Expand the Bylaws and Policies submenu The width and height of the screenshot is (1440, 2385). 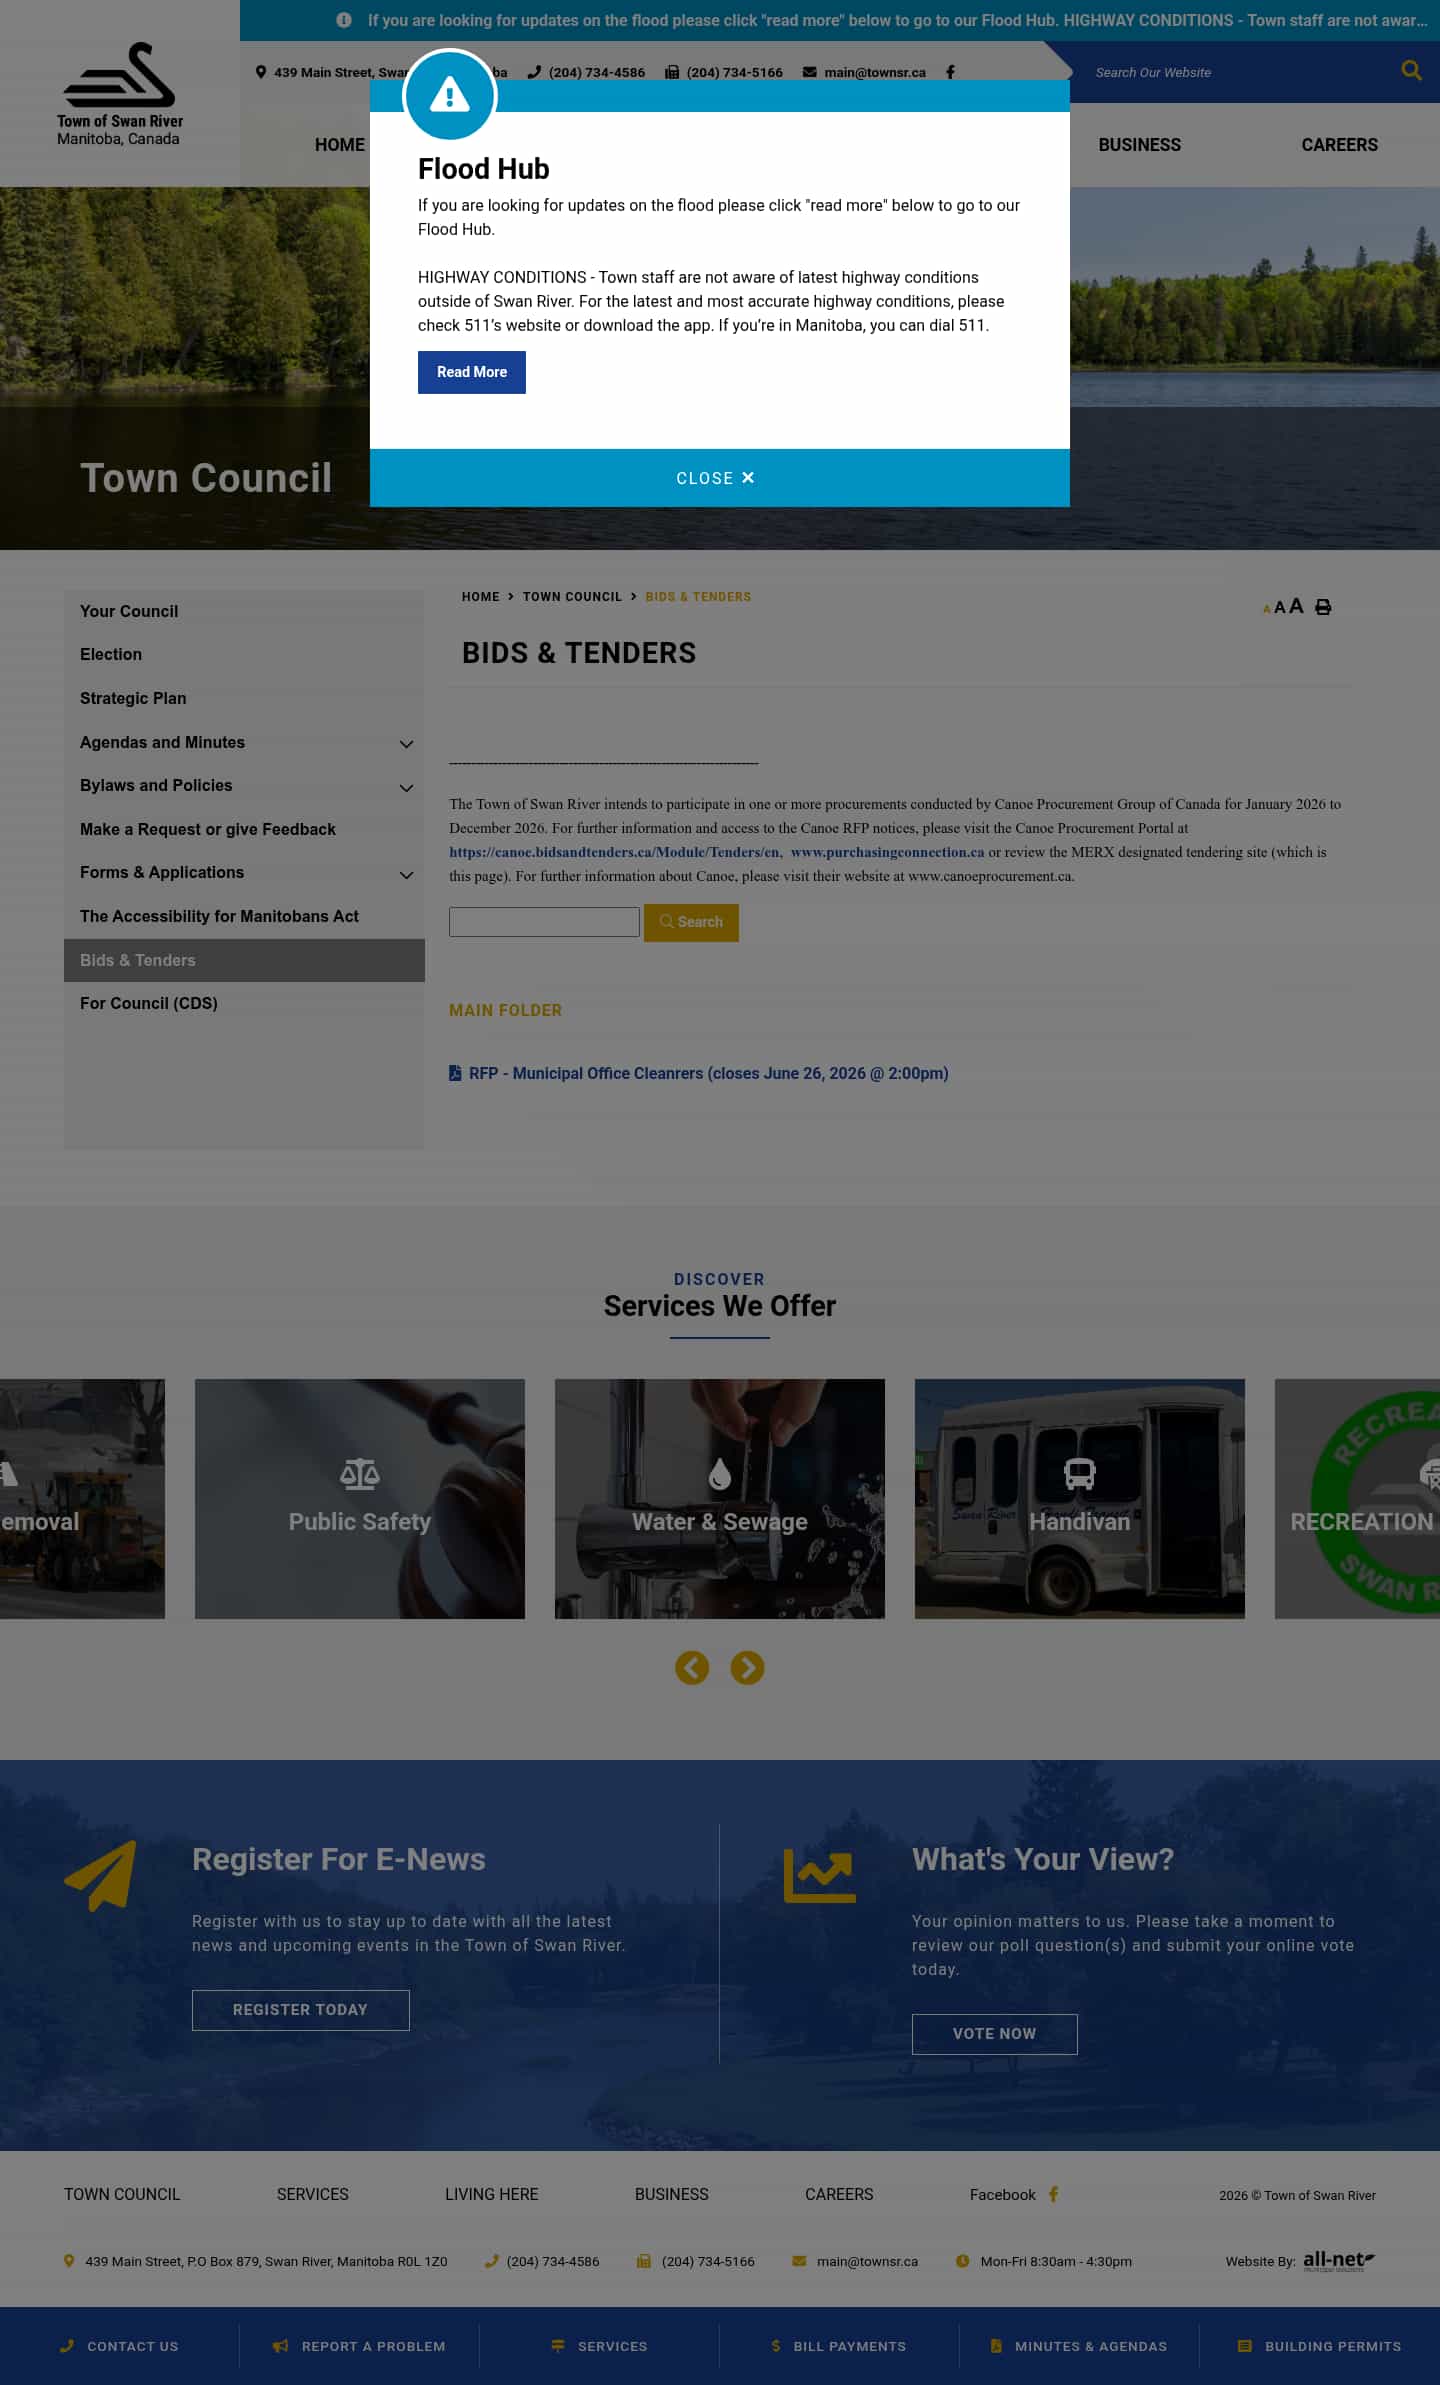tap(406, 787)
